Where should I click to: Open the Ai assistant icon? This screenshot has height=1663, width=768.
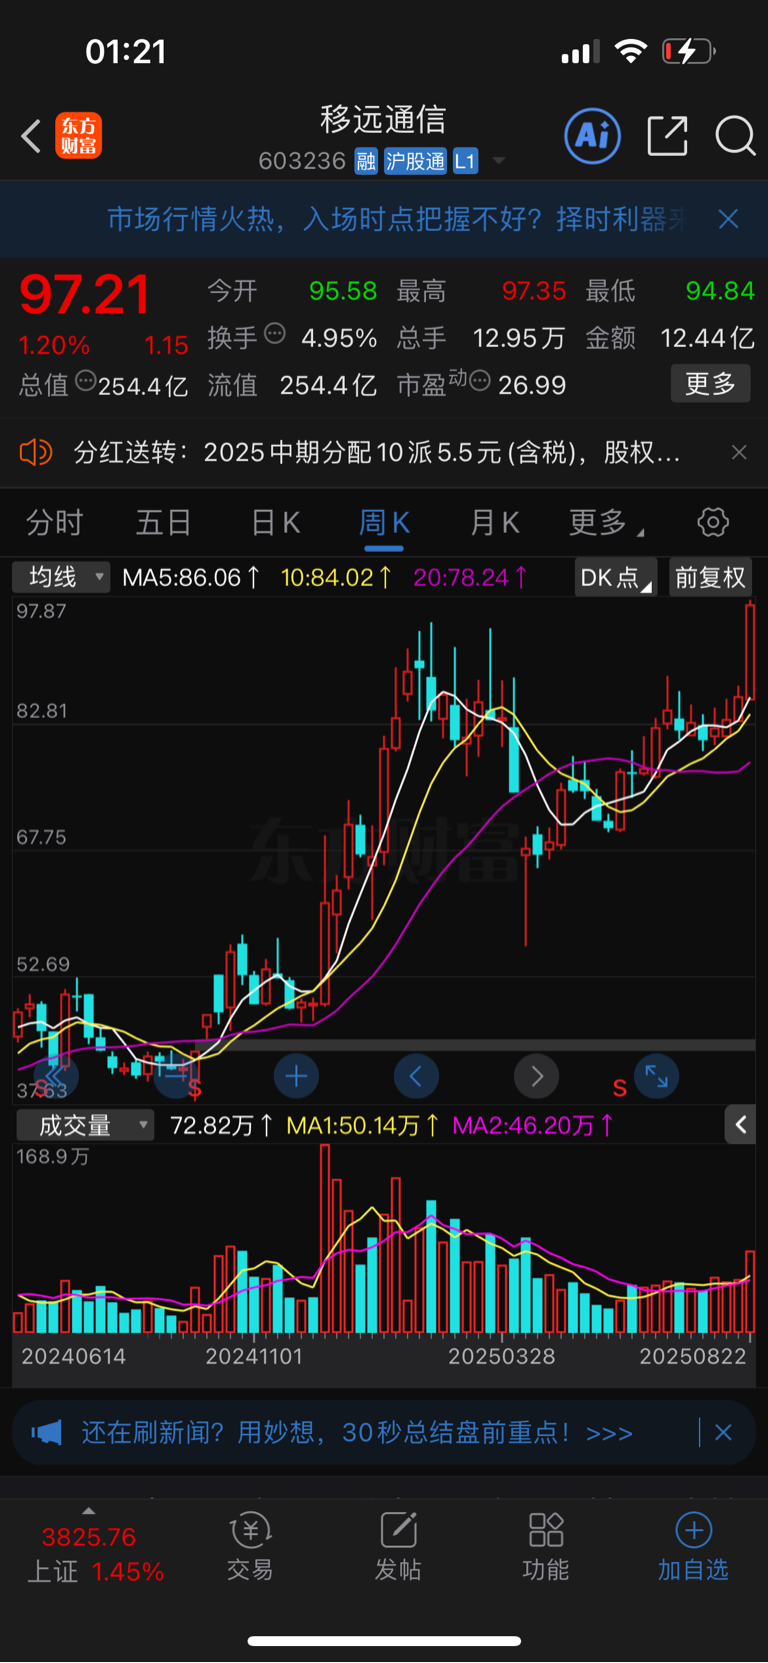point(593,136)
